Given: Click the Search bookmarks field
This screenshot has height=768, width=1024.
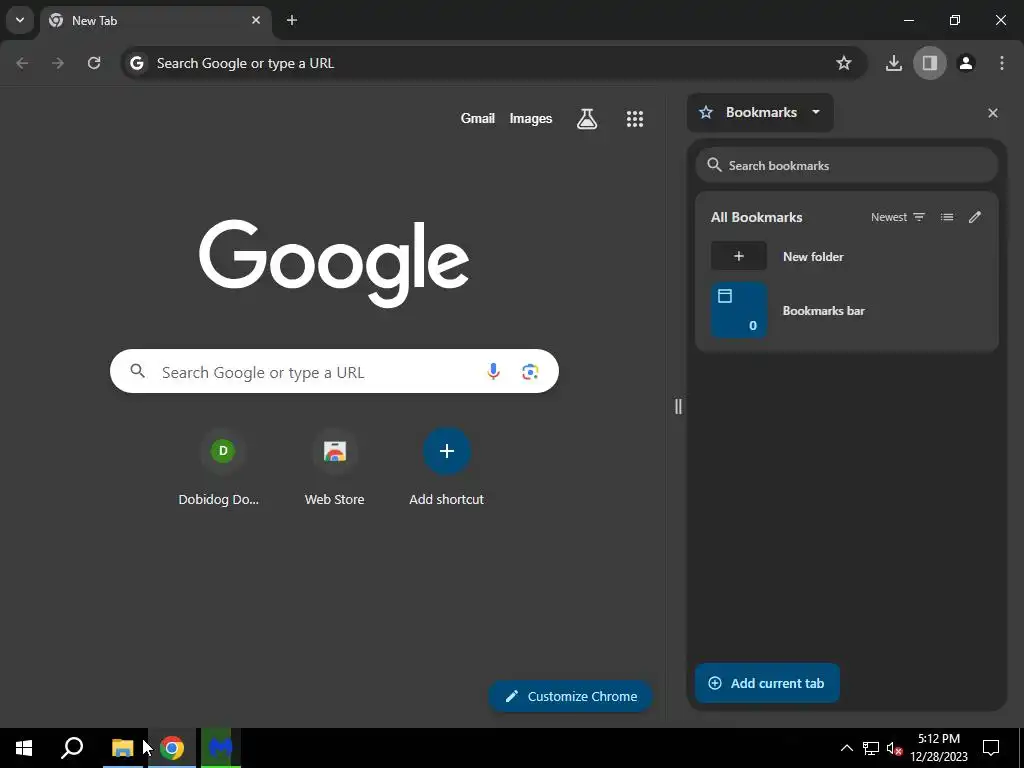Looking at the screenshot, I should [847, 165].
